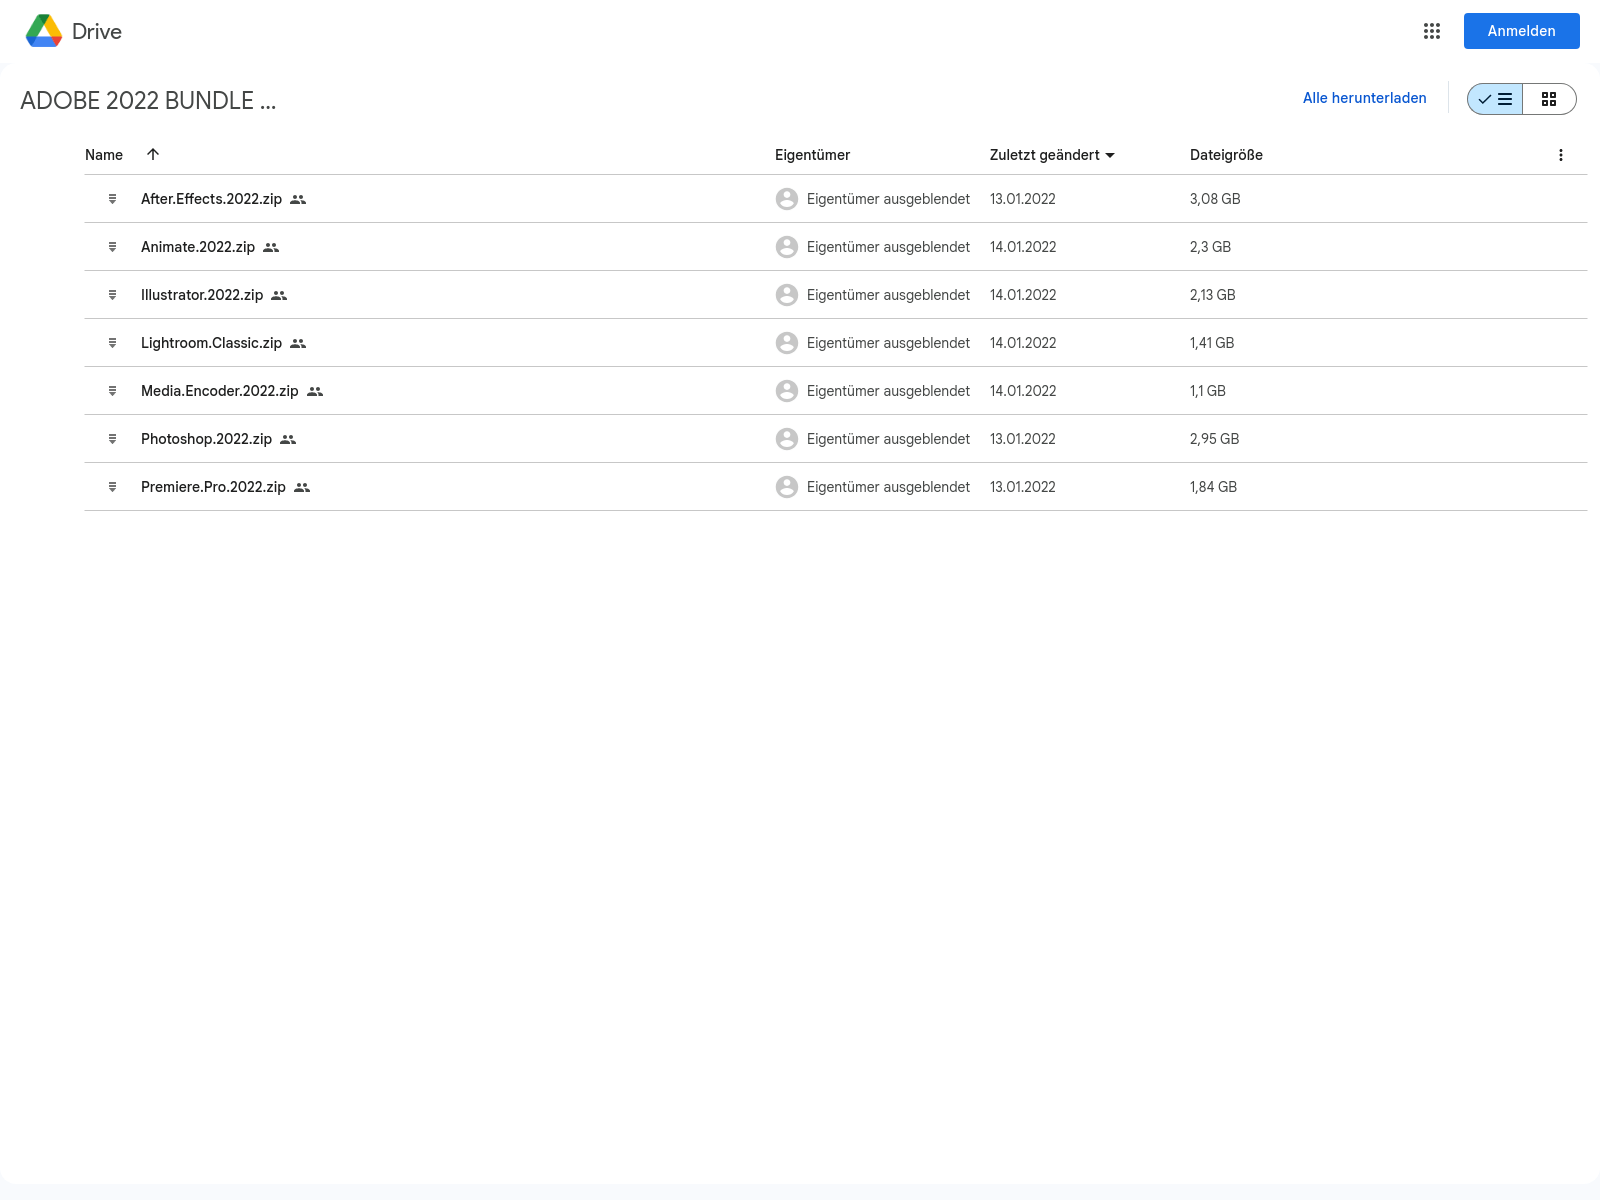1600x1200 pixels.
Task: Click the Anmelden sign-in button
Action: (x=1522, y=31)
